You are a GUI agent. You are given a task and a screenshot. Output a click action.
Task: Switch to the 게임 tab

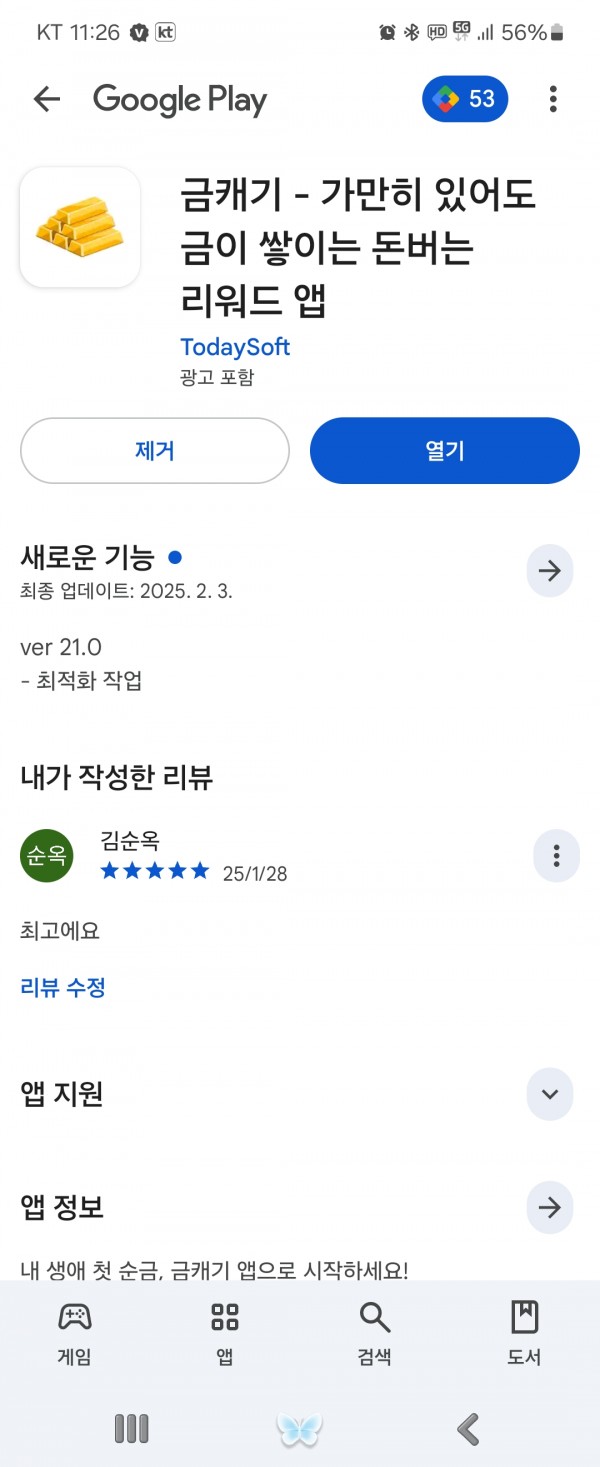[x=75, y=1333]
